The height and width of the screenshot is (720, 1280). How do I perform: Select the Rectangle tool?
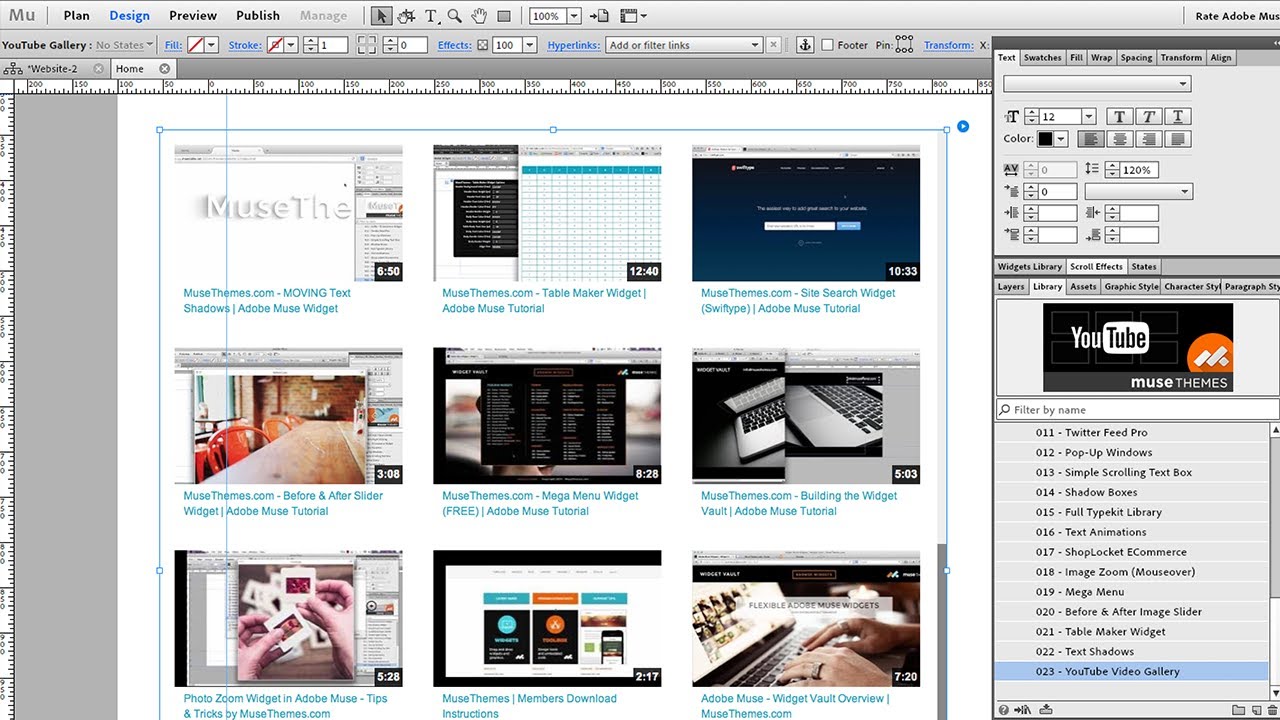coord(504,16)
